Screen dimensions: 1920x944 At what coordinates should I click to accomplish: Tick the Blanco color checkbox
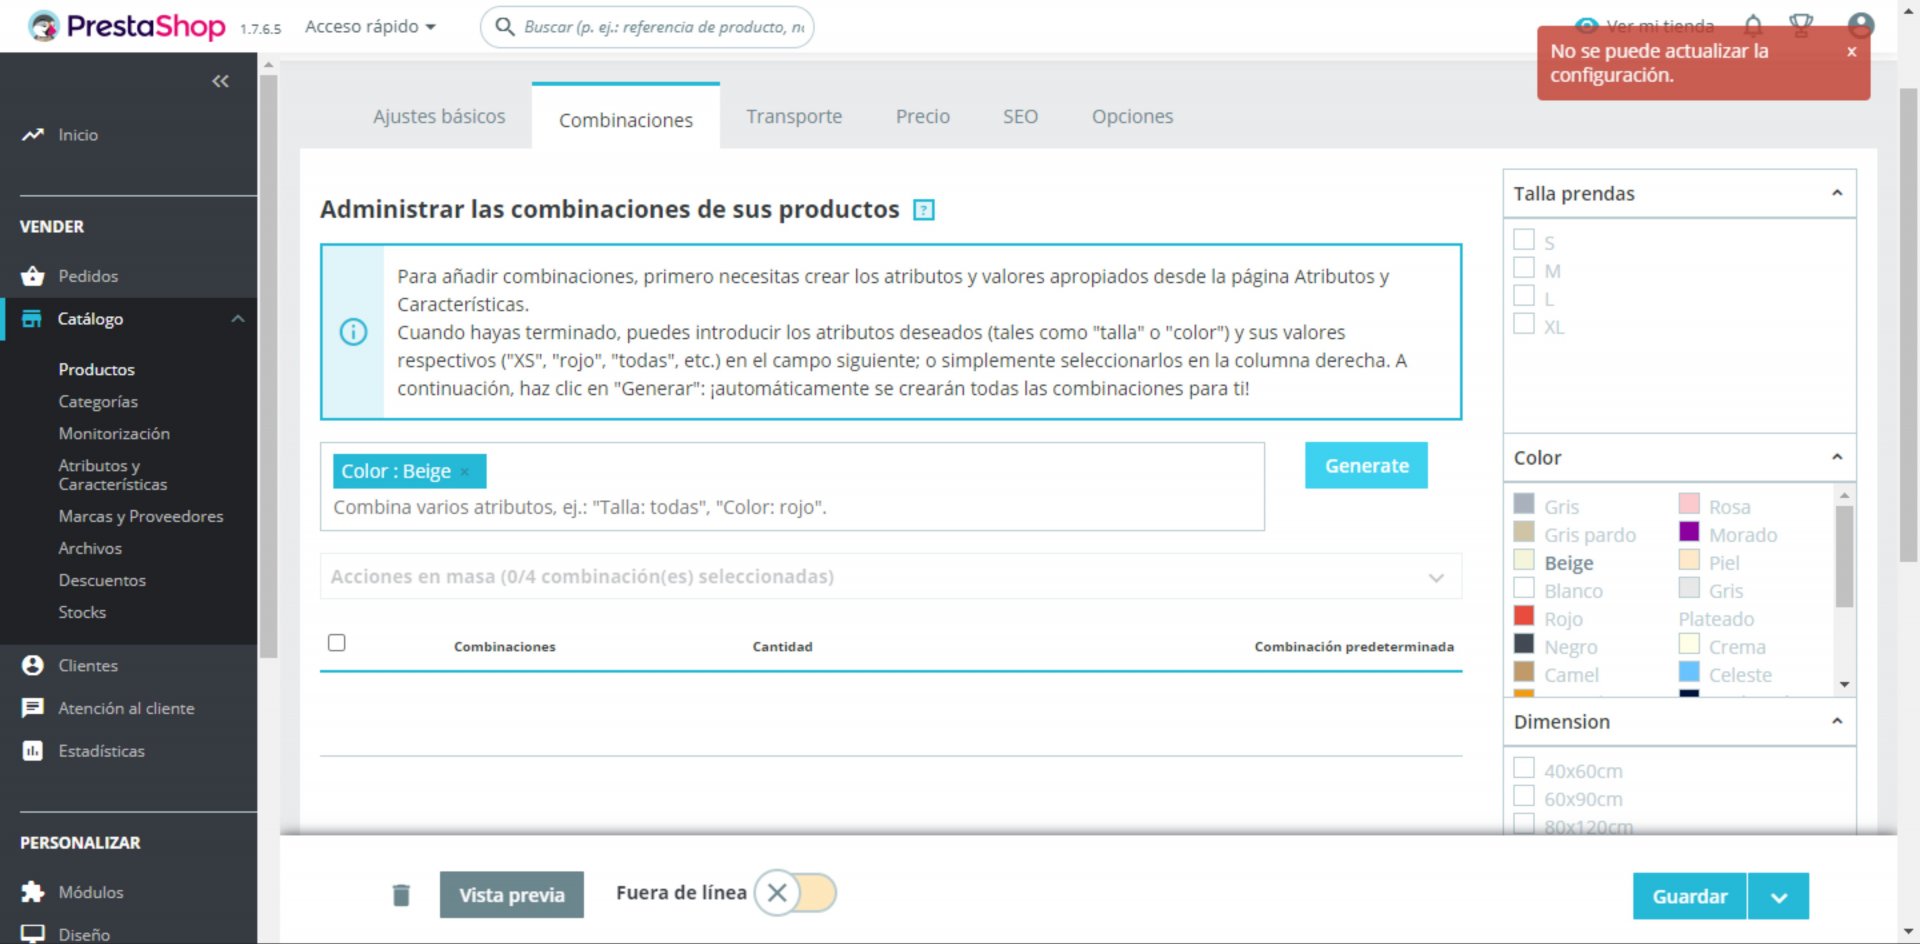point(1524,588)
